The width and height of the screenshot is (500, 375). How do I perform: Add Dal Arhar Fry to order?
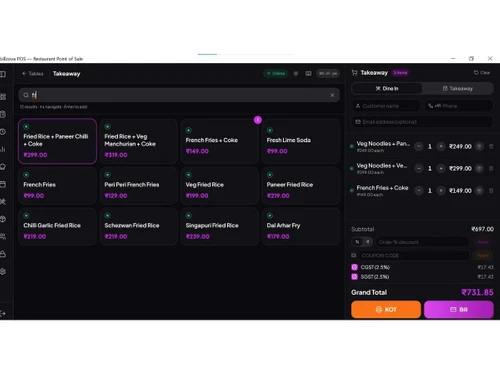(x=301, y=227)
